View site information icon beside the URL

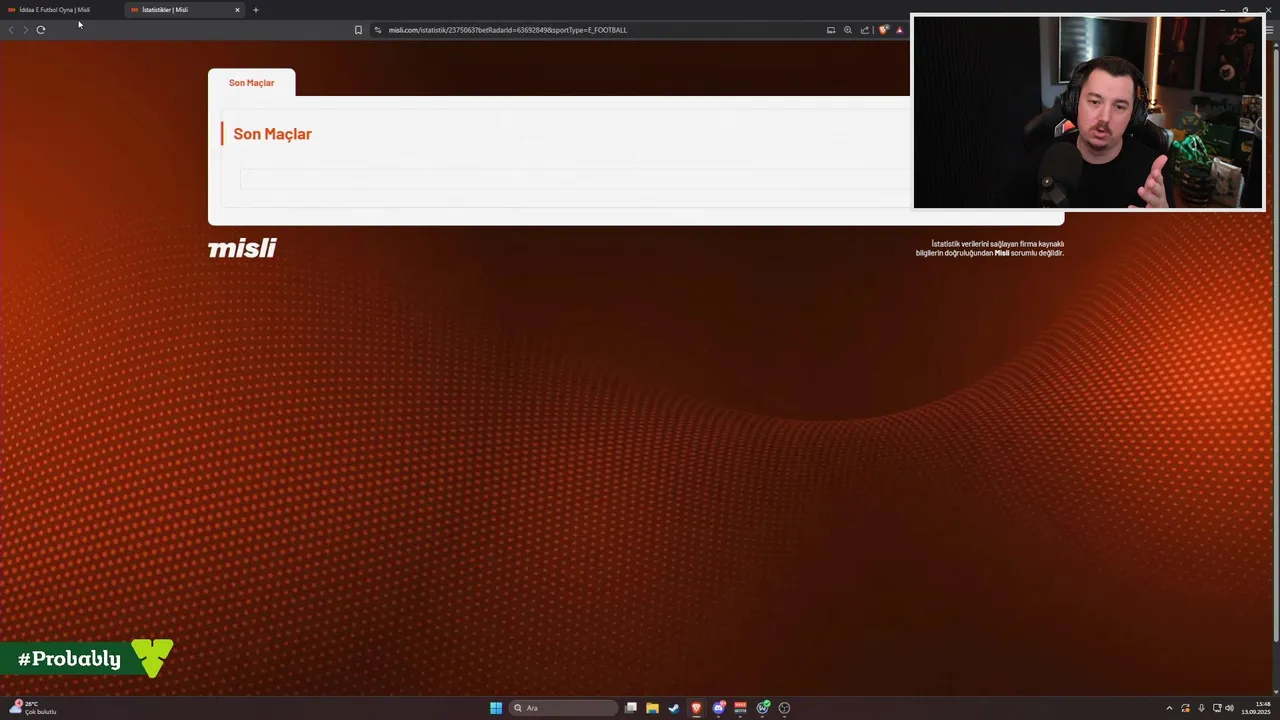pos(378,30)
